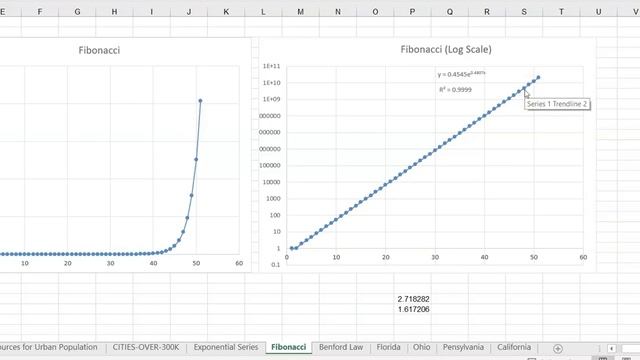
Task: Click the 1E+11 axis label on log chart
Action: tap(271, 66)
